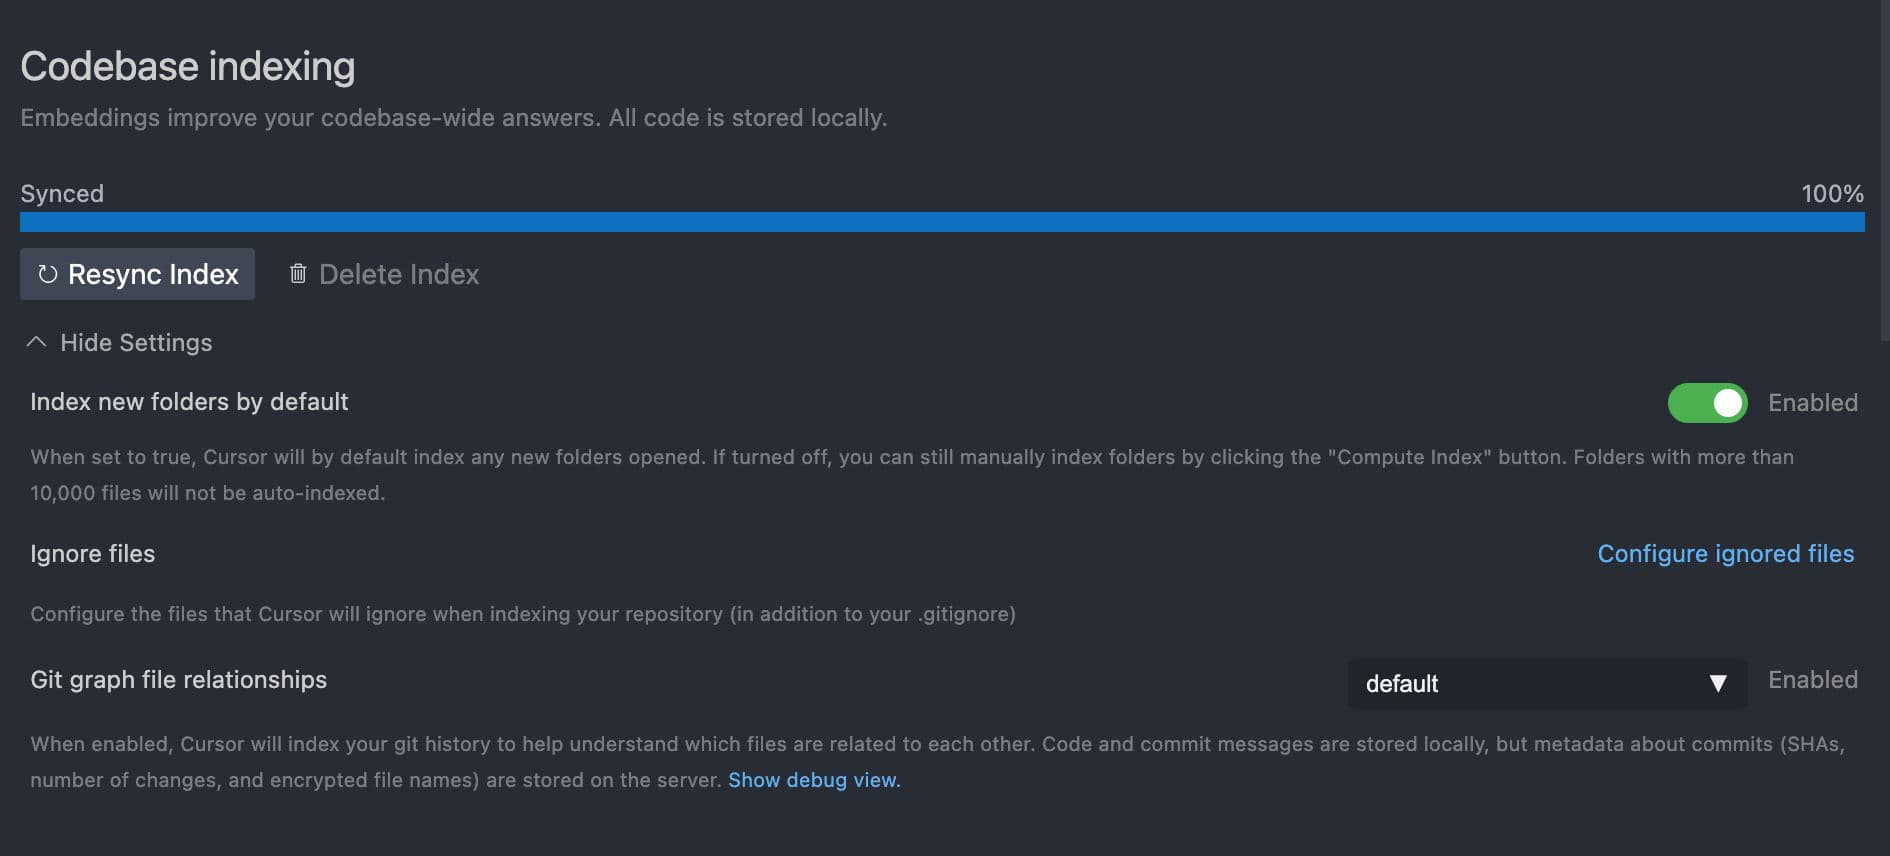Click the 100% progress percentage text
The height and width of the screenshot is (856, 1890).
pyautogui.click(x=1832, y=194)
